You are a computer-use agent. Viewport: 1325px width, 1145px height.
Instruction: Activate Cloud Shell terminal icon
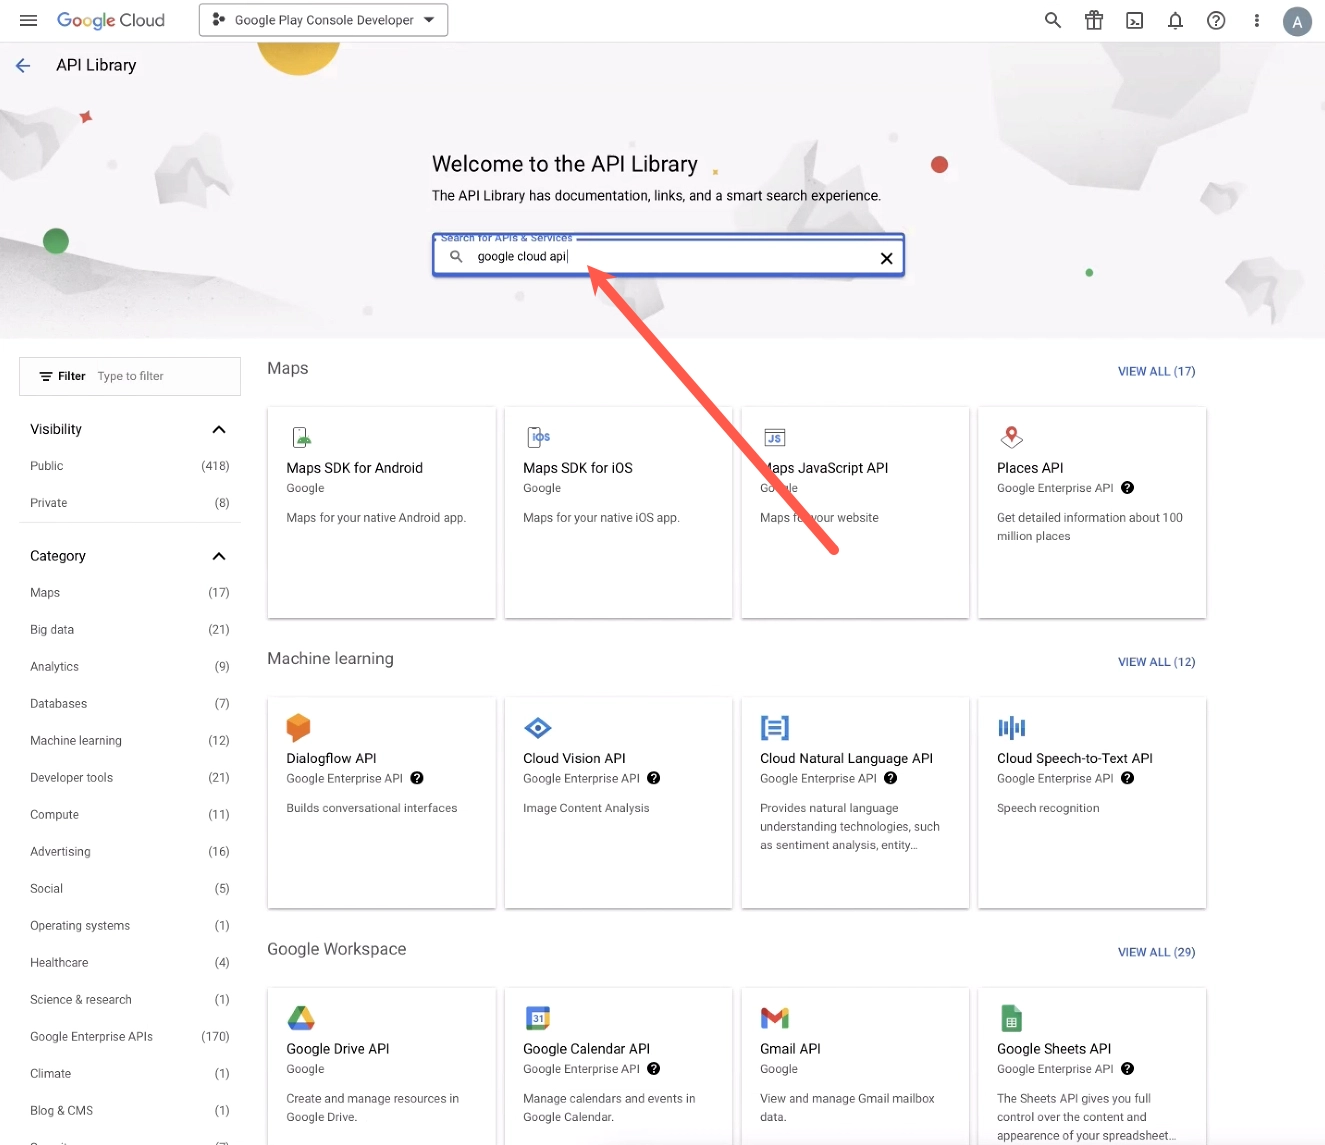click(1135, 20)
